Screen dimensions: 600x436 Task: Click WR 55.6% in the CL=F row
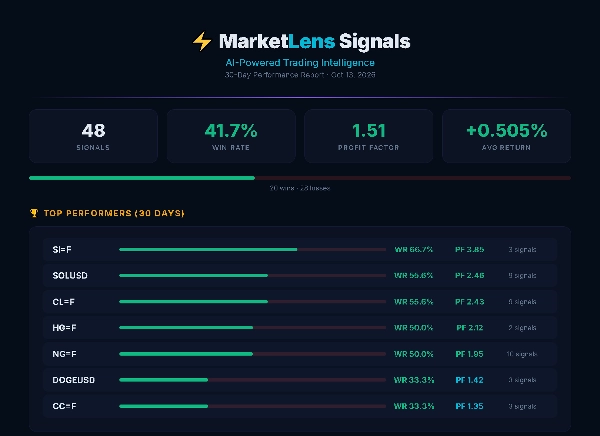pyautogui.click(x=414, y=302)
